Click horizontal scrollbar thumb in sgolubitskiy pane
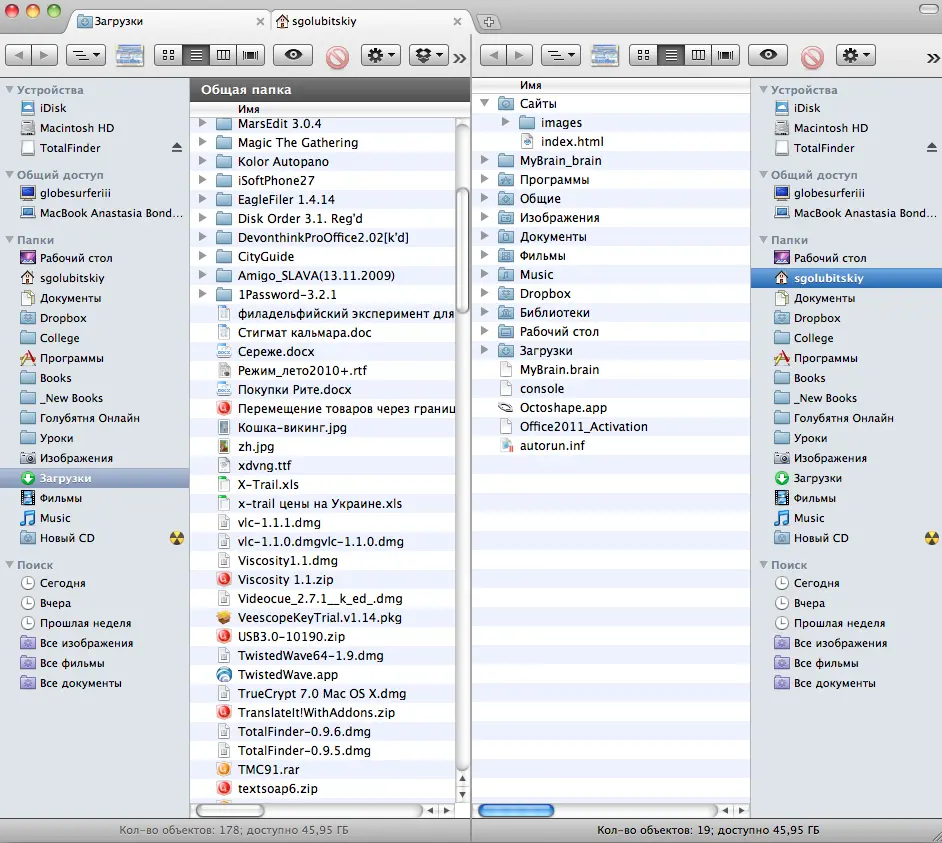This screenshot has height=843, width=942. pos(515,810)
